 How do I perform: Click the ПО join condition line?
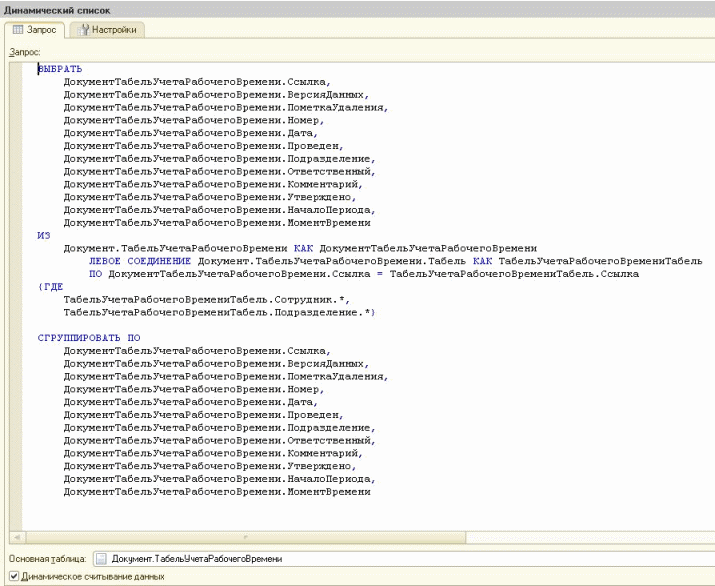point(364,274)
